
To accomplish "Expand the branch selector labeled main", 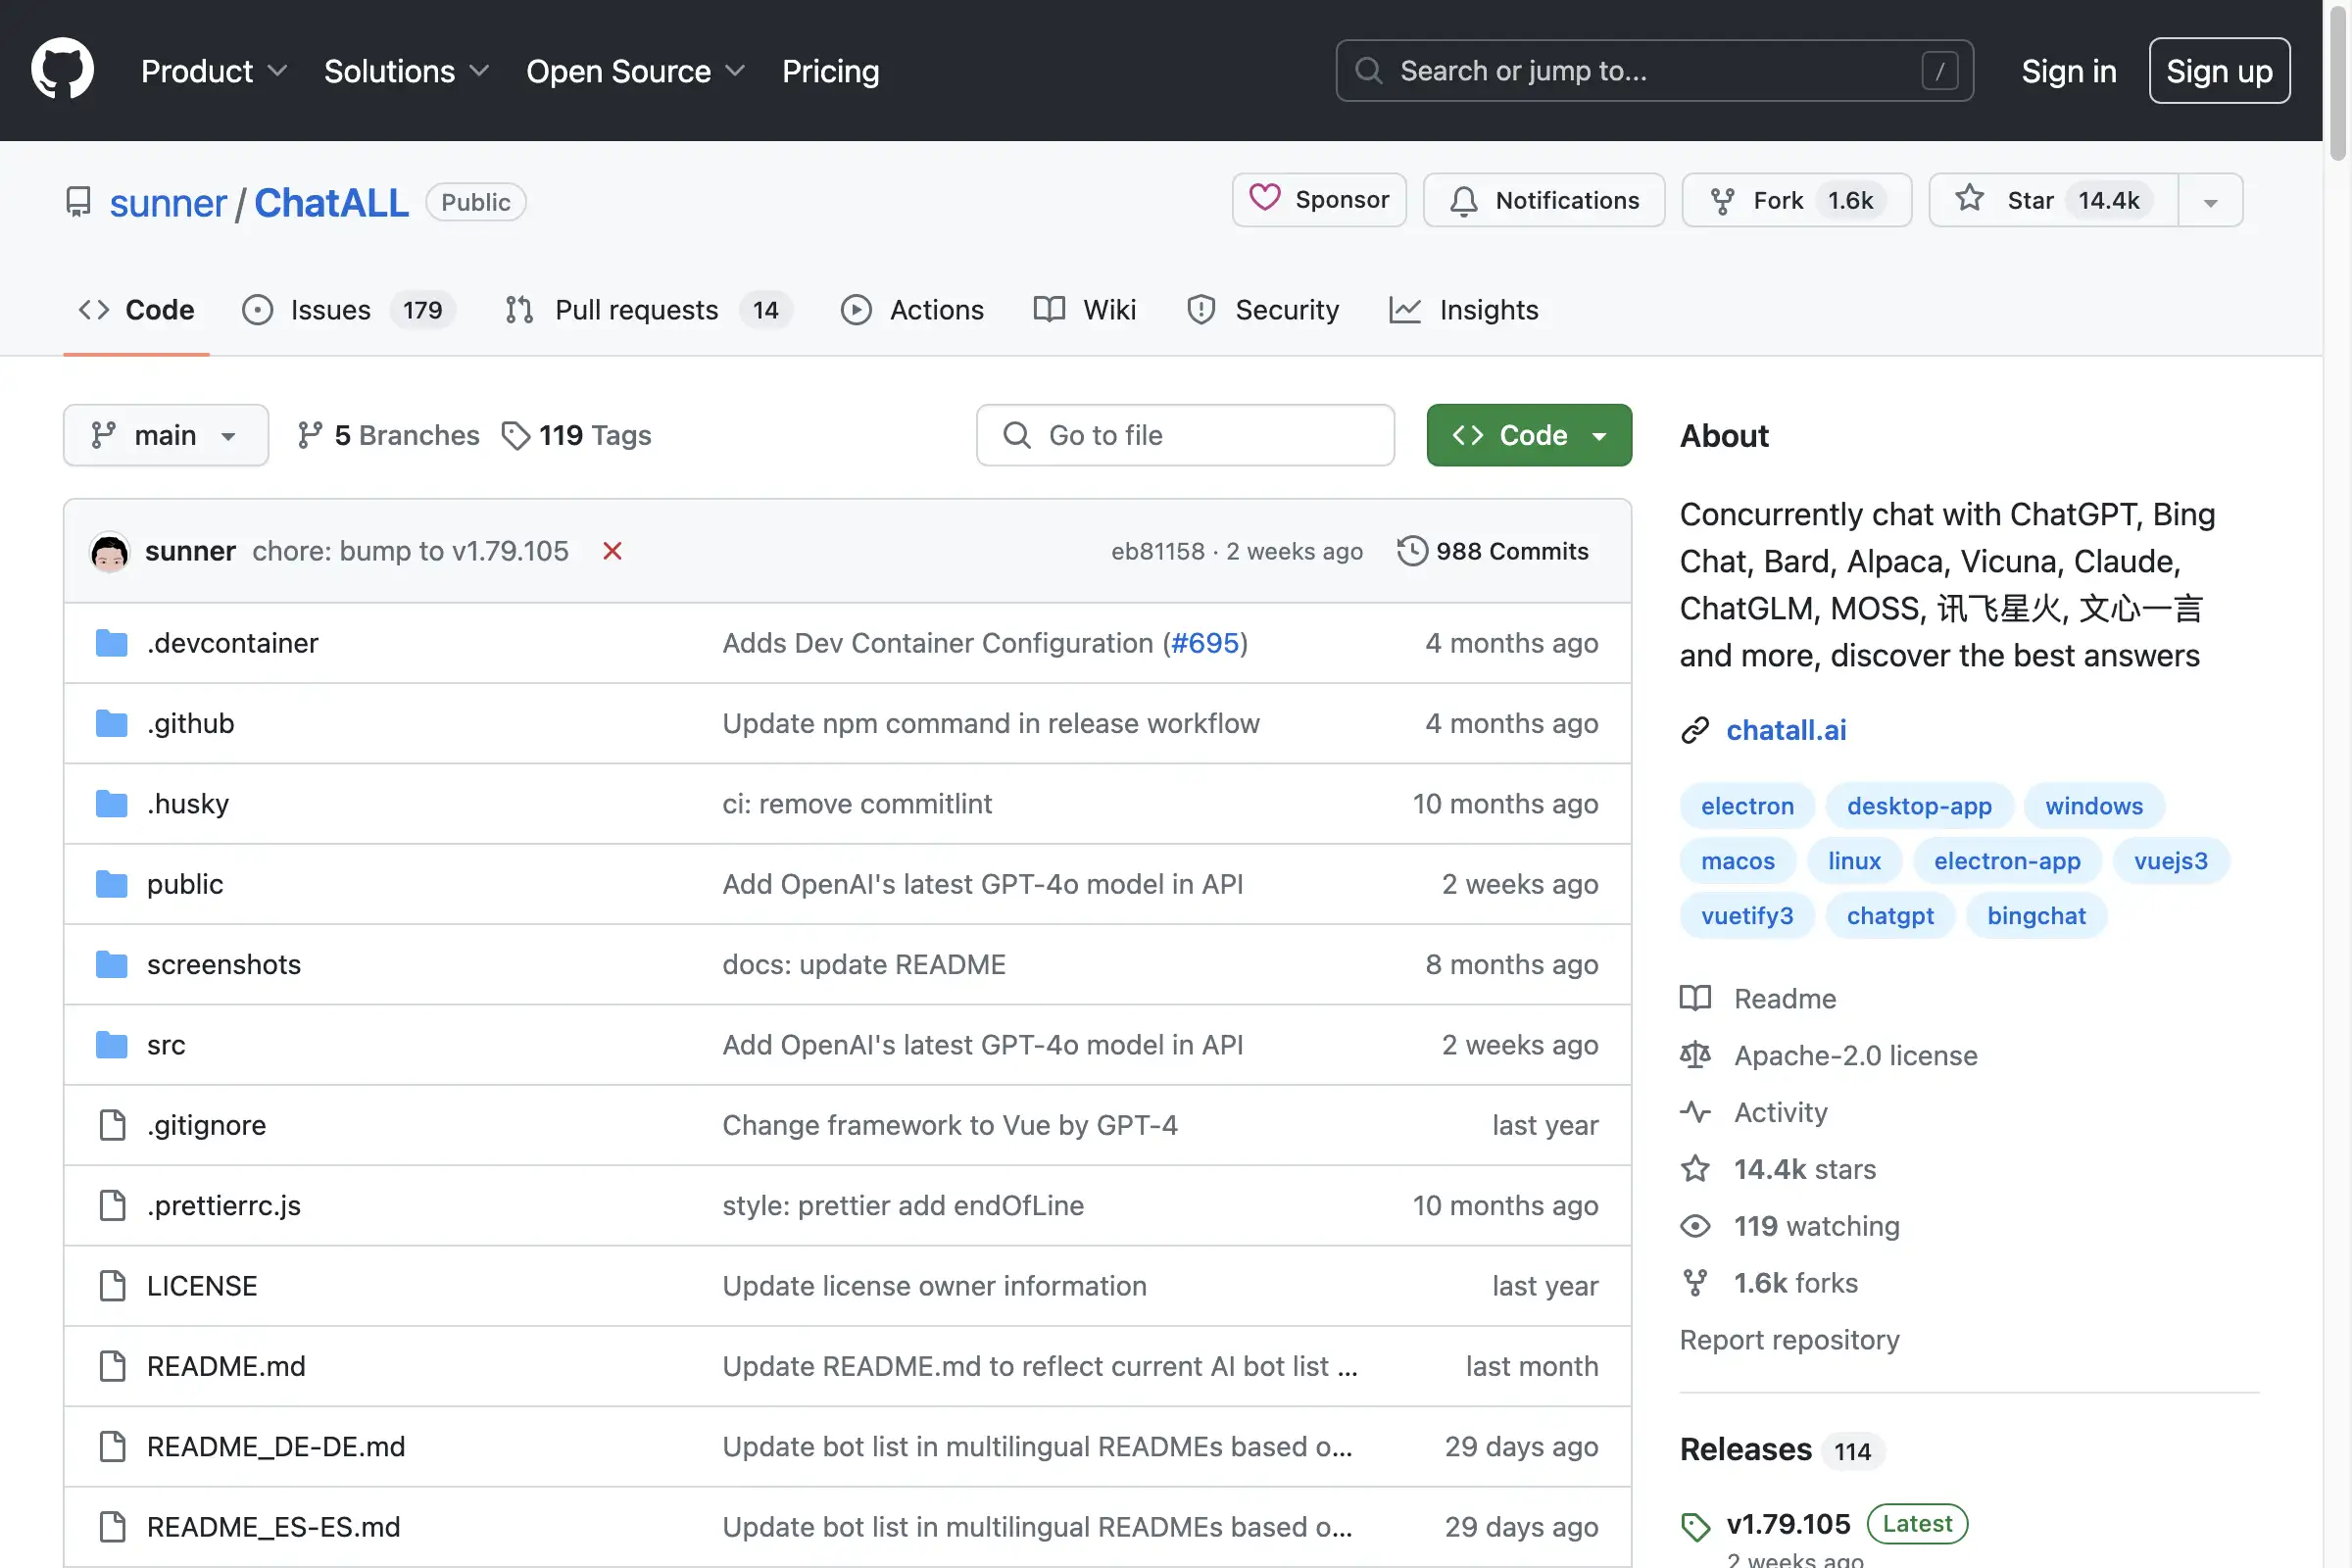I will point(165,435).
